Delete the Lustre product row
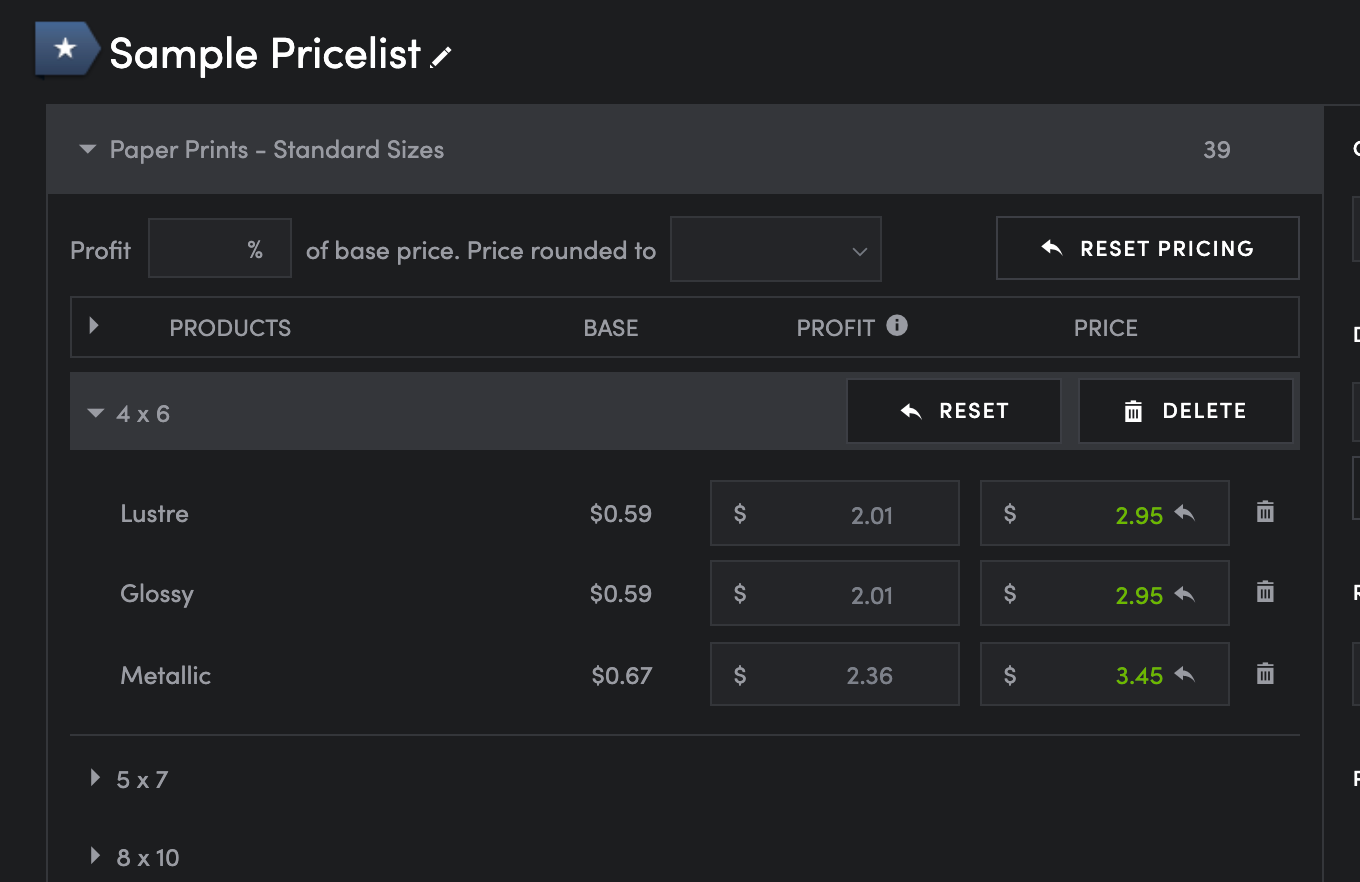This screenshot has height=882, width=1360. pos(1265,512)
